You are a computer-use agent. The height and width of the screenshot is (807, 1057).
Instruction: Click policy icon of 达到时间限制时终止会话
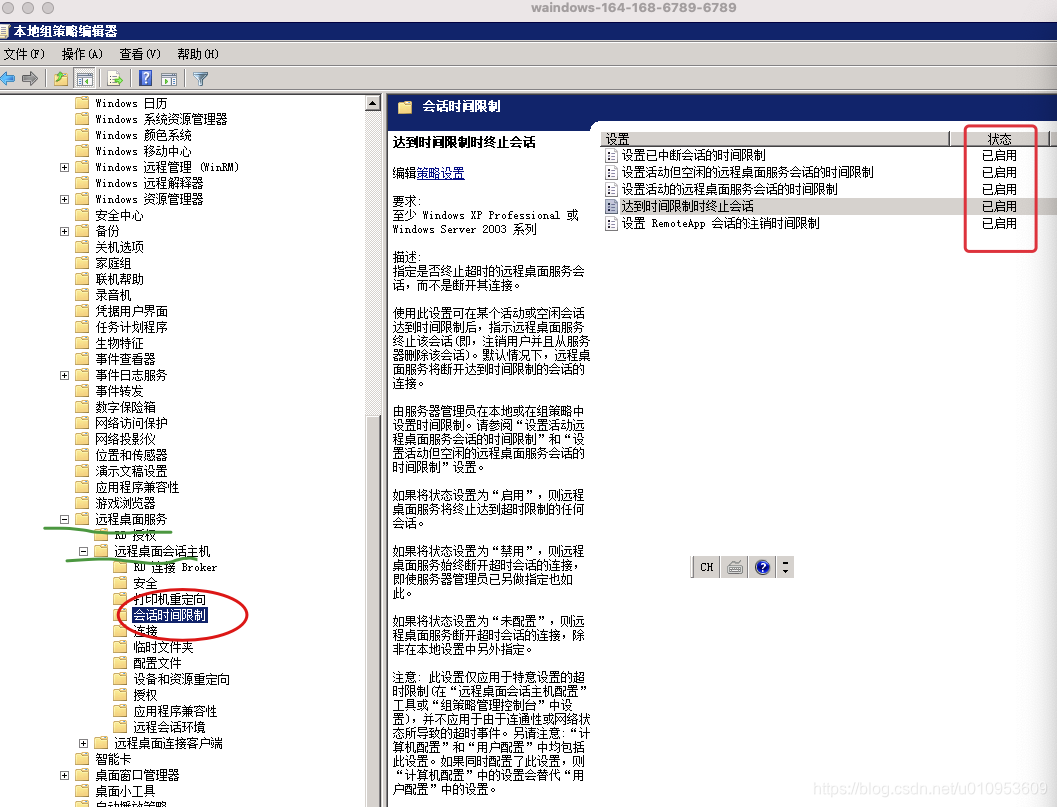611,206
